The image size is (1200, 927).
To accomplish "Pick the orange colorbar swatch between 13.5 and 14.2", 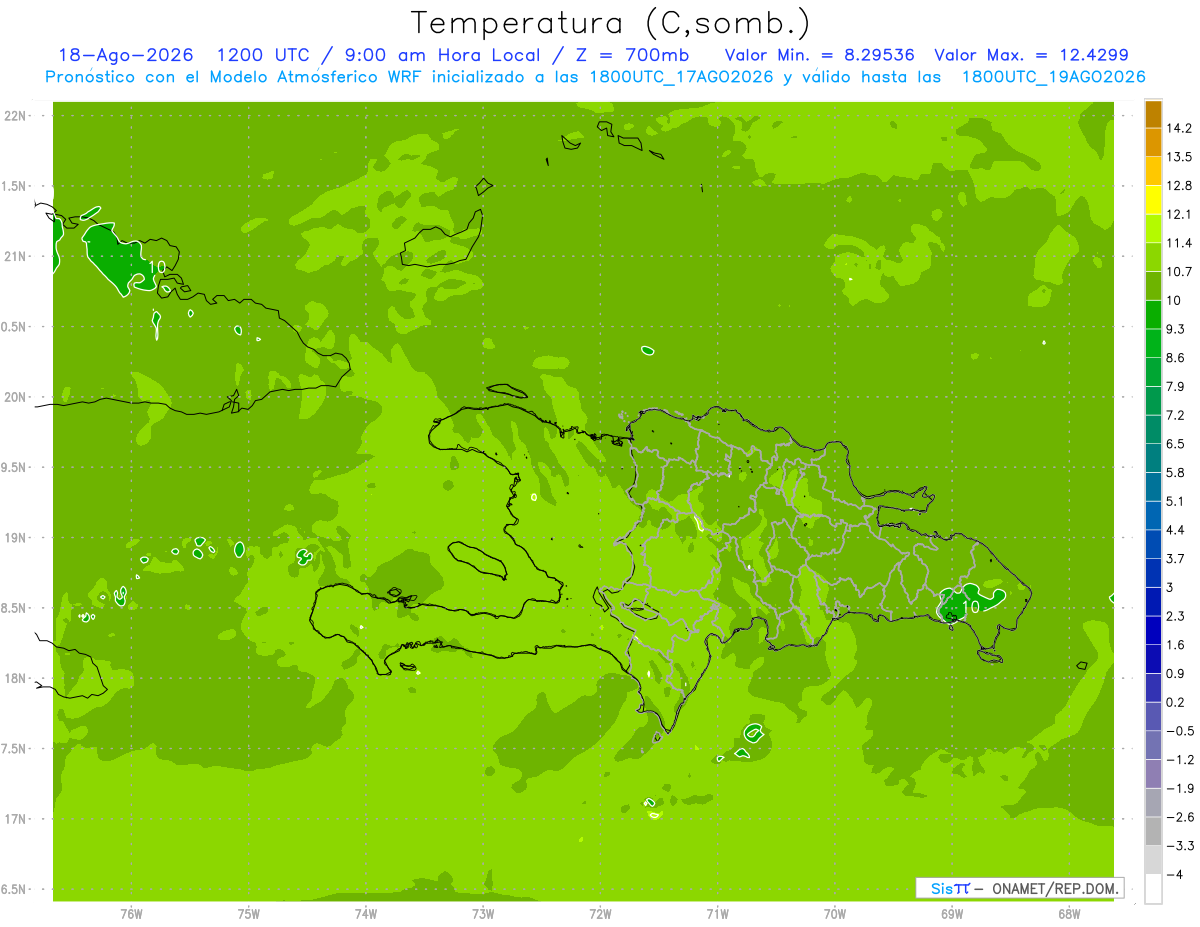I will coord(1153,143).
